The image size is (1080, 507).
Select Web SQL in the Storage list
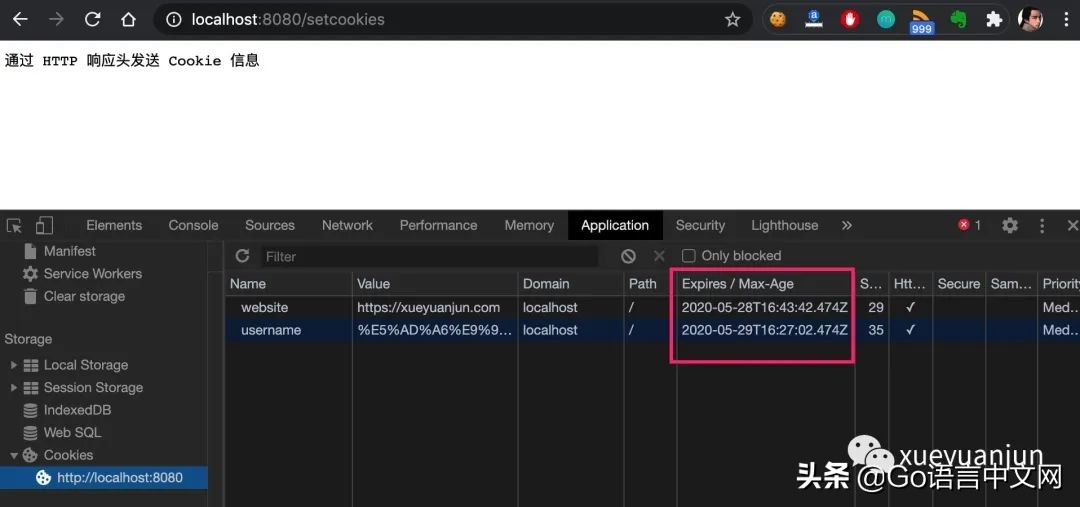tap(72, 433)
